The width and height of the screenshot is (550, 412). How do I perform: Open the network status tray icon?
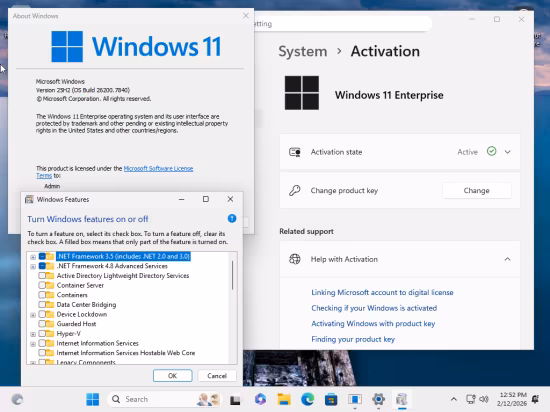(x=470, y=399)
